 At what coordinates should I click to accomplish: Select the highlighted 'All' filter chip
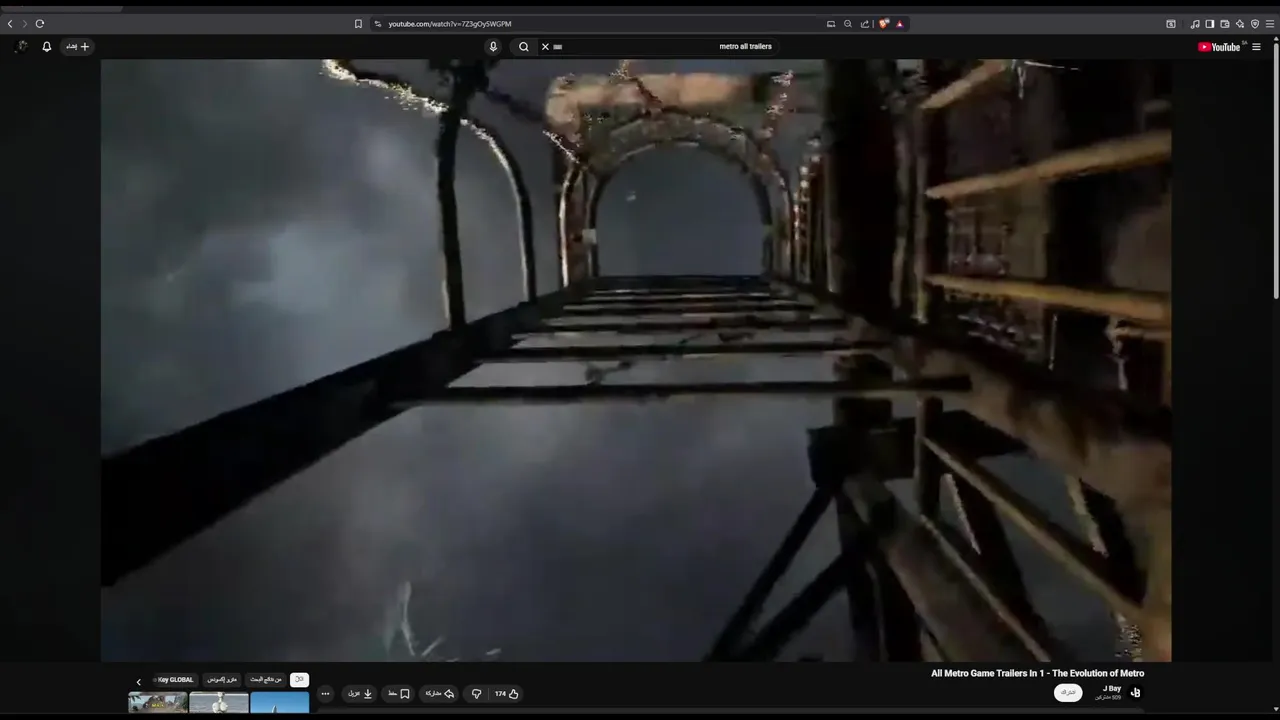click(298, 679)
